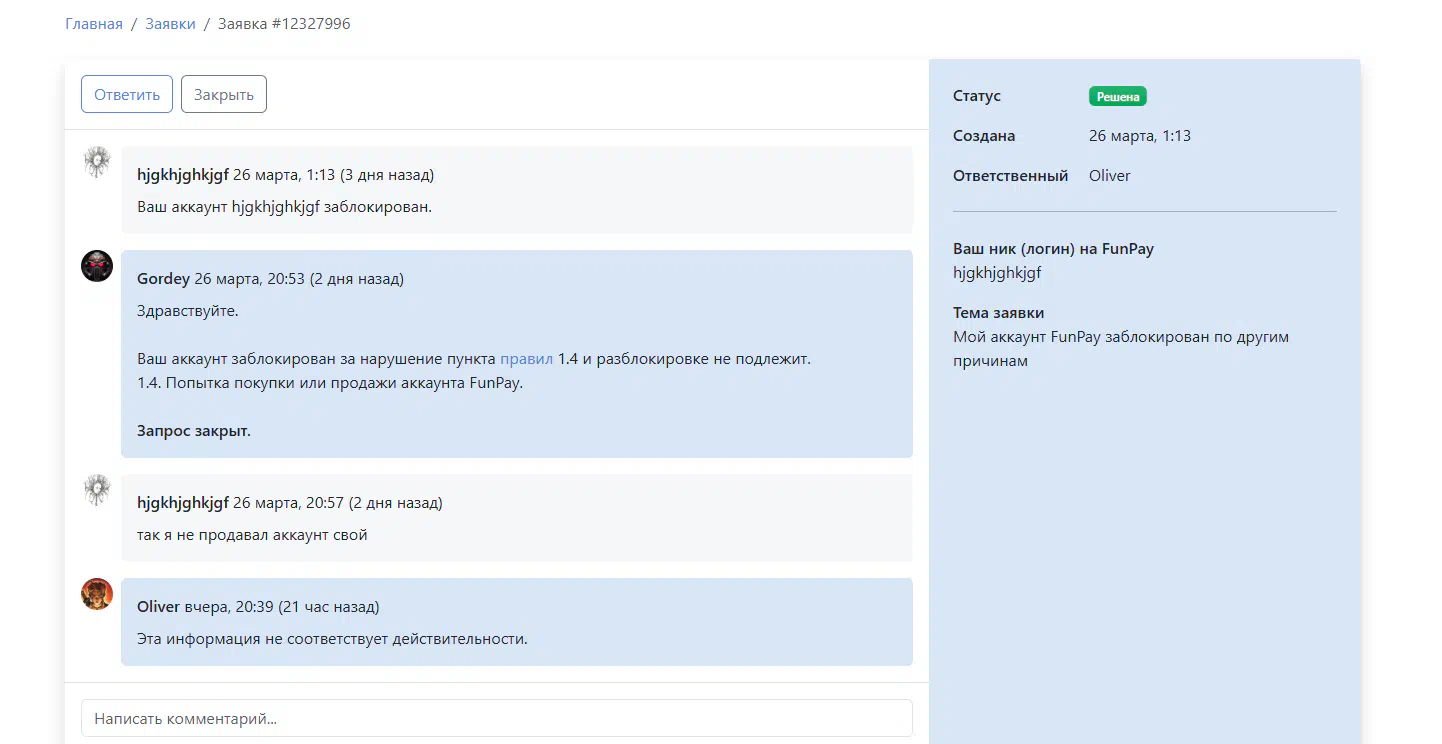Click the bold Запрос закрыт text

click(194, 431)
